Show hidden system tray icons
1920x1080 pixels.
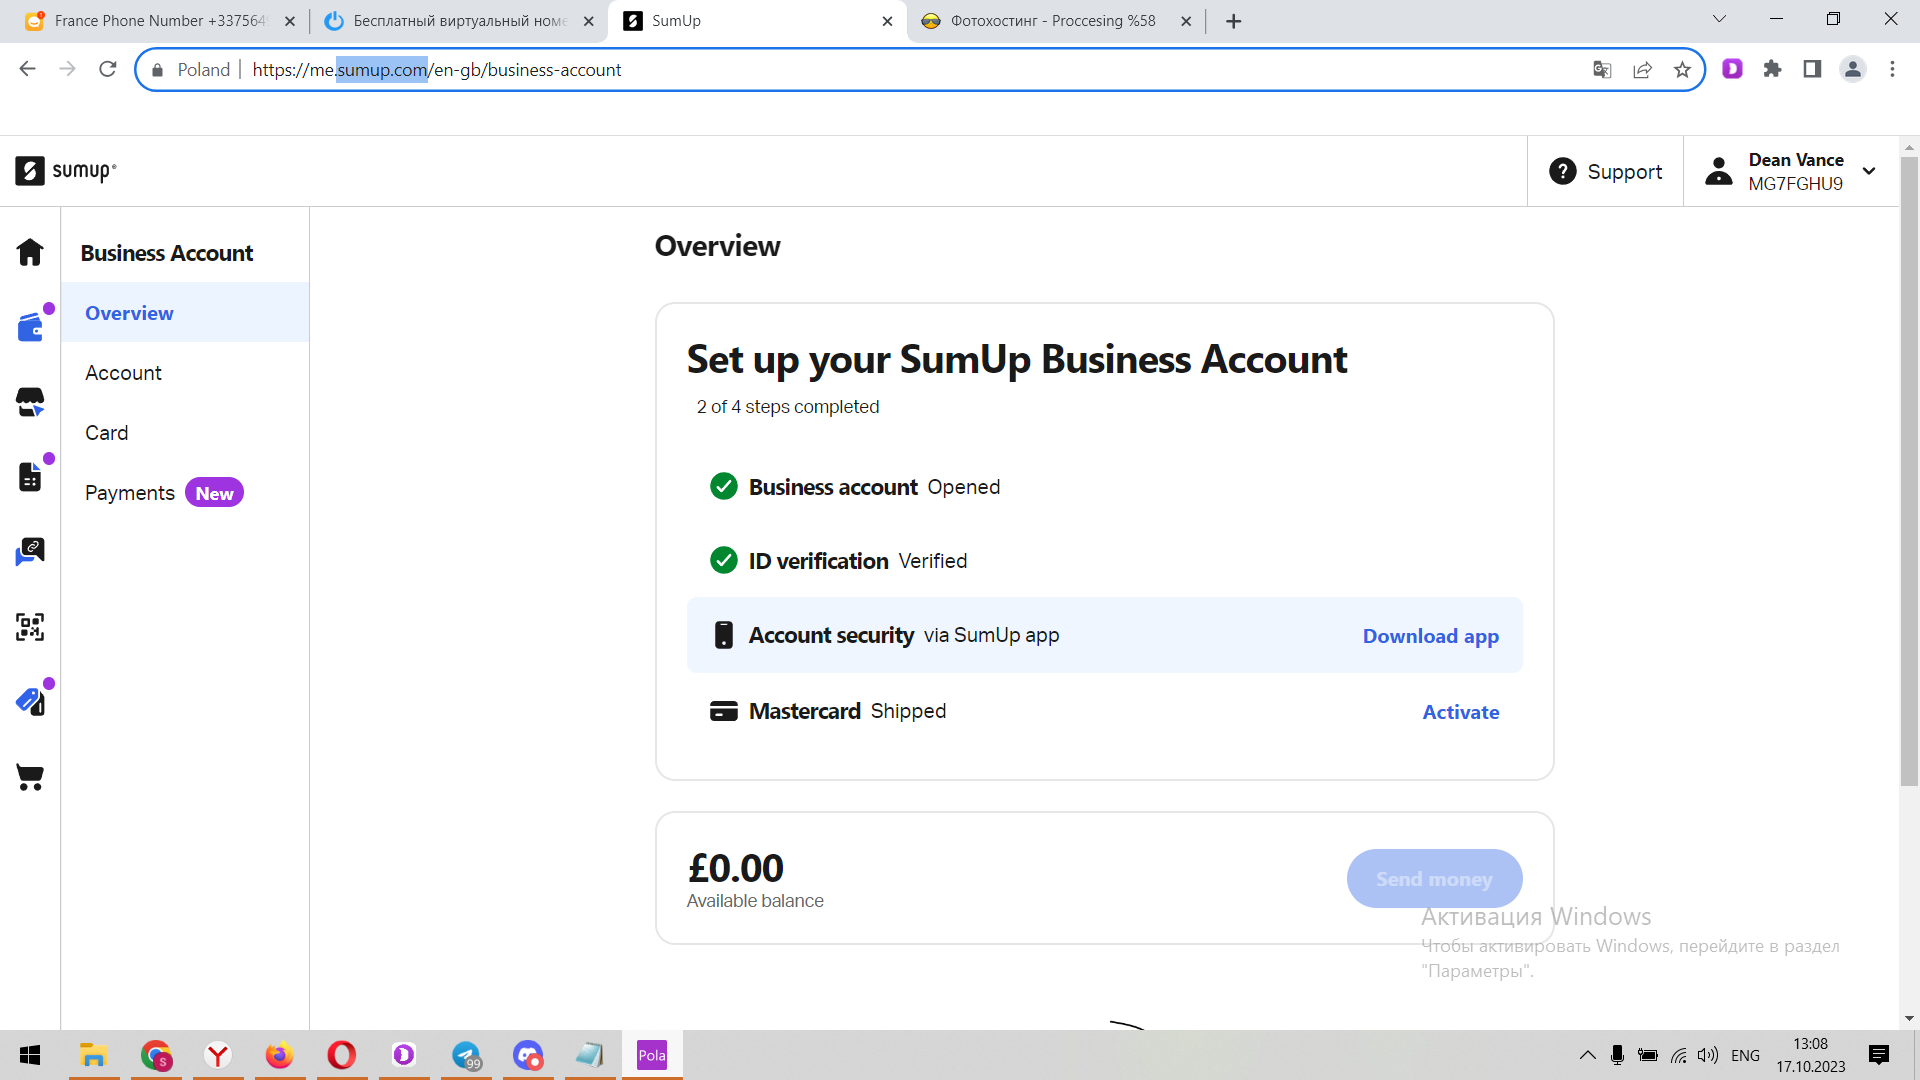pos(1587,1055)
